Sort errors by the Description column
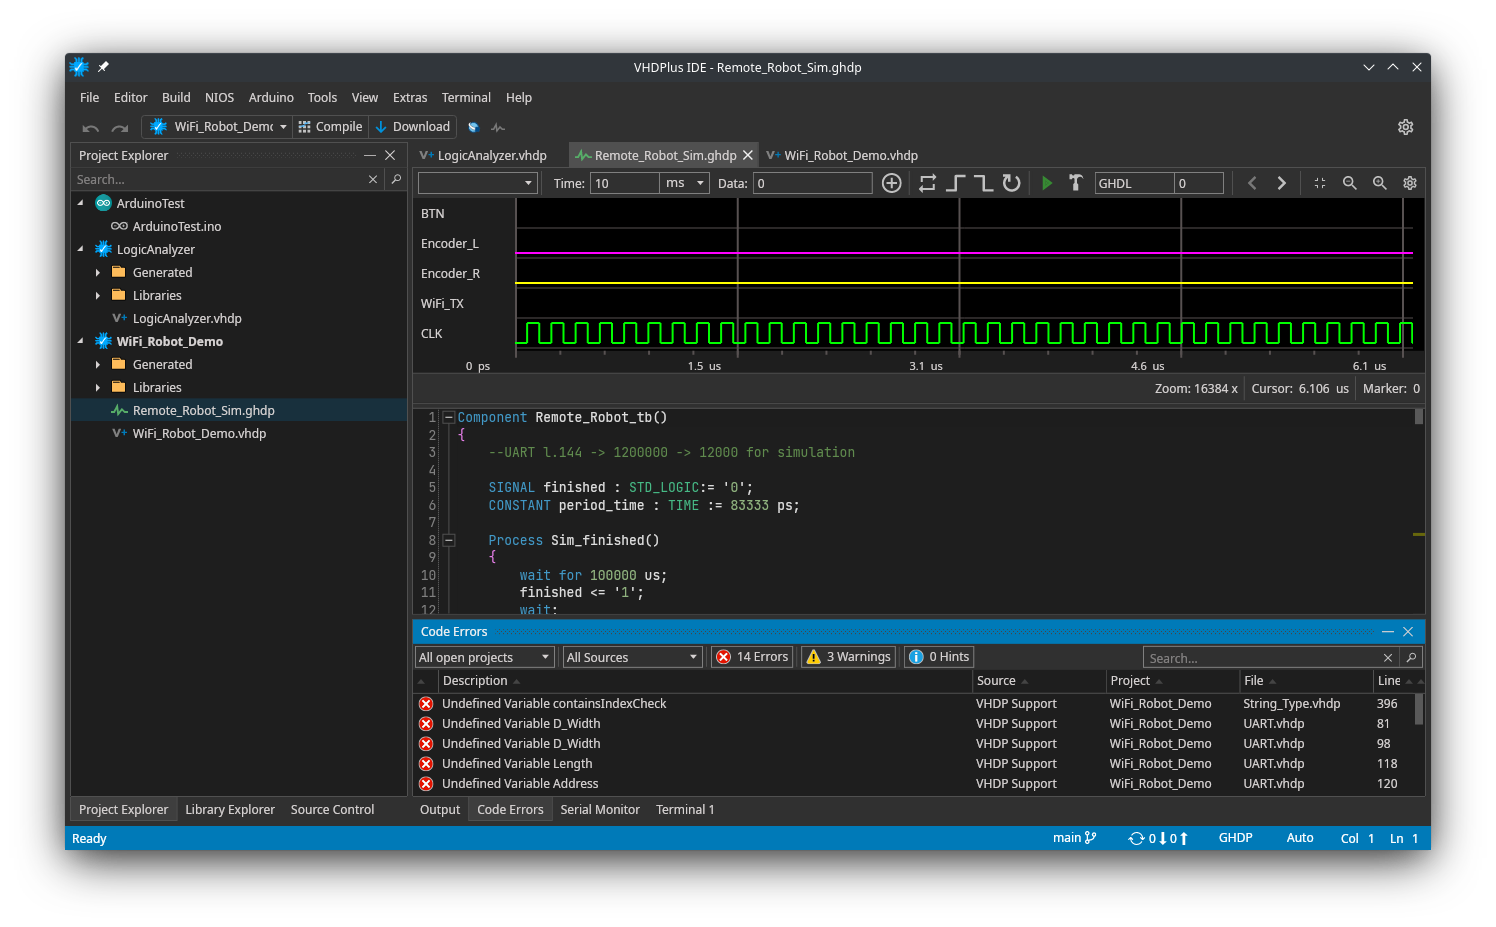The width and height of the screenshot is (1496, 927). point(705,681)
